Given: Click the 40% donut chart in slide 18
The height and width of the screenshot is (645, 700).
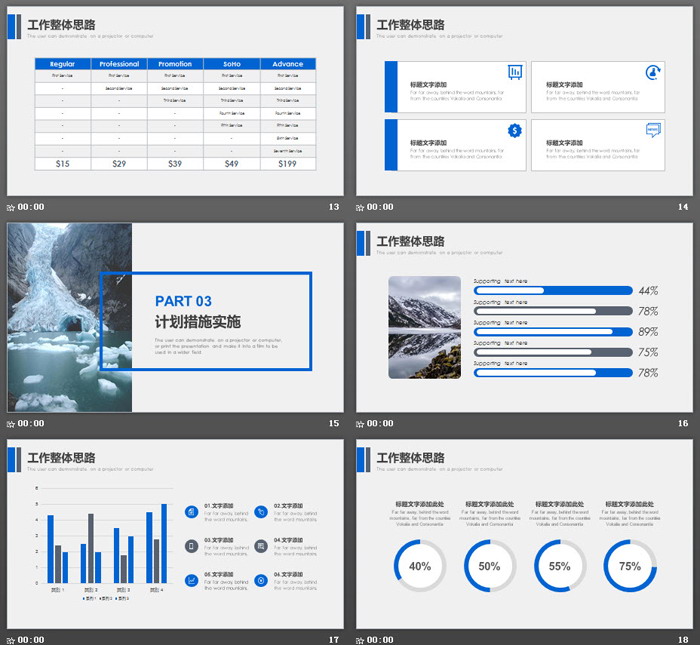Looking at the screenshot, I should coord(420,565).
